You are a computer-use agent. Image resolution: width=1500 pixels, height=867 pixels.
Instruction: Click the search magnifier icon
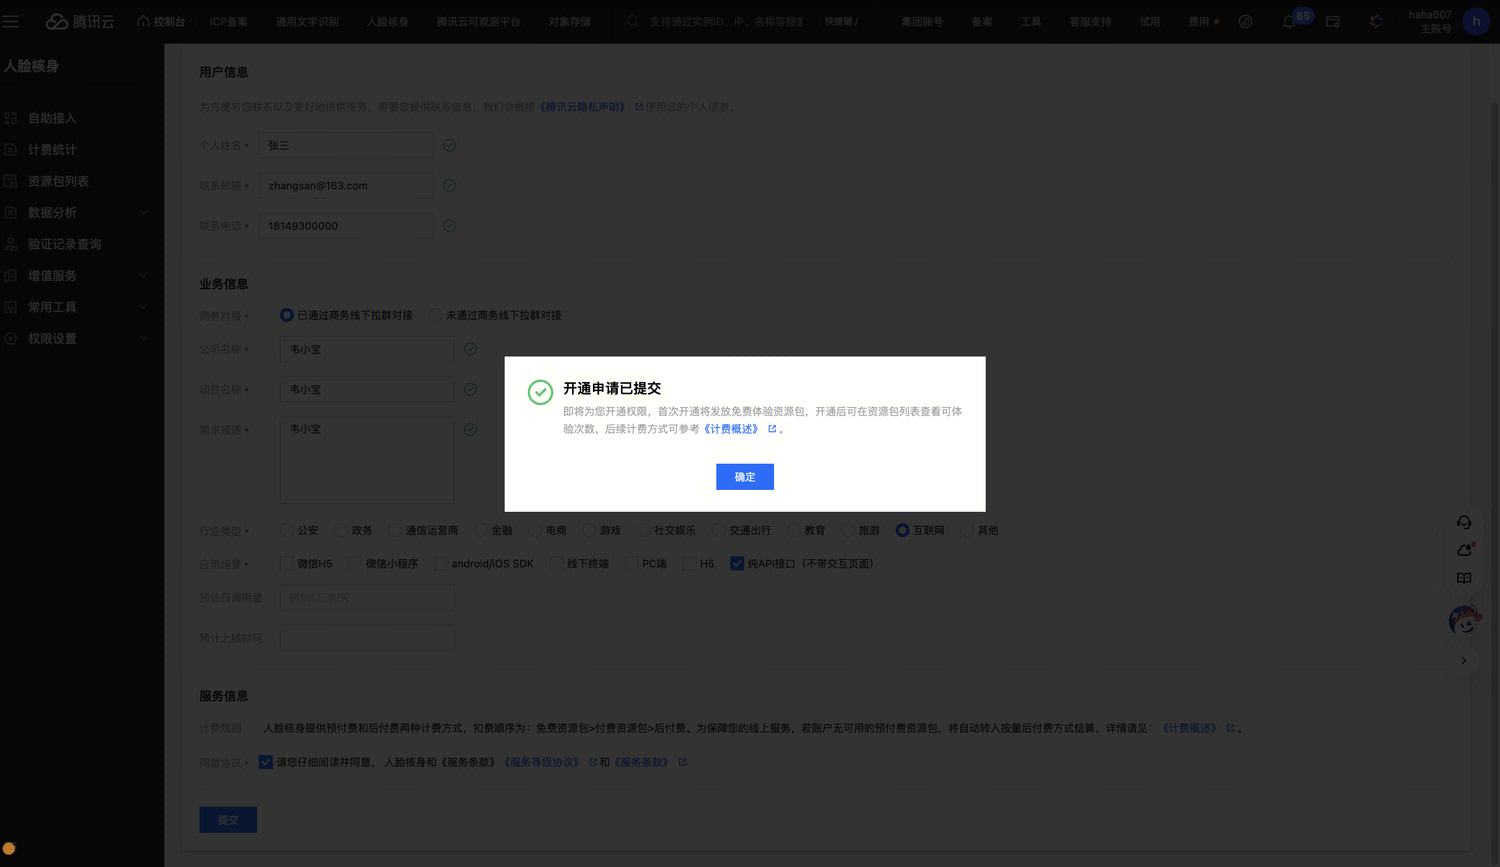pos(633,21)
